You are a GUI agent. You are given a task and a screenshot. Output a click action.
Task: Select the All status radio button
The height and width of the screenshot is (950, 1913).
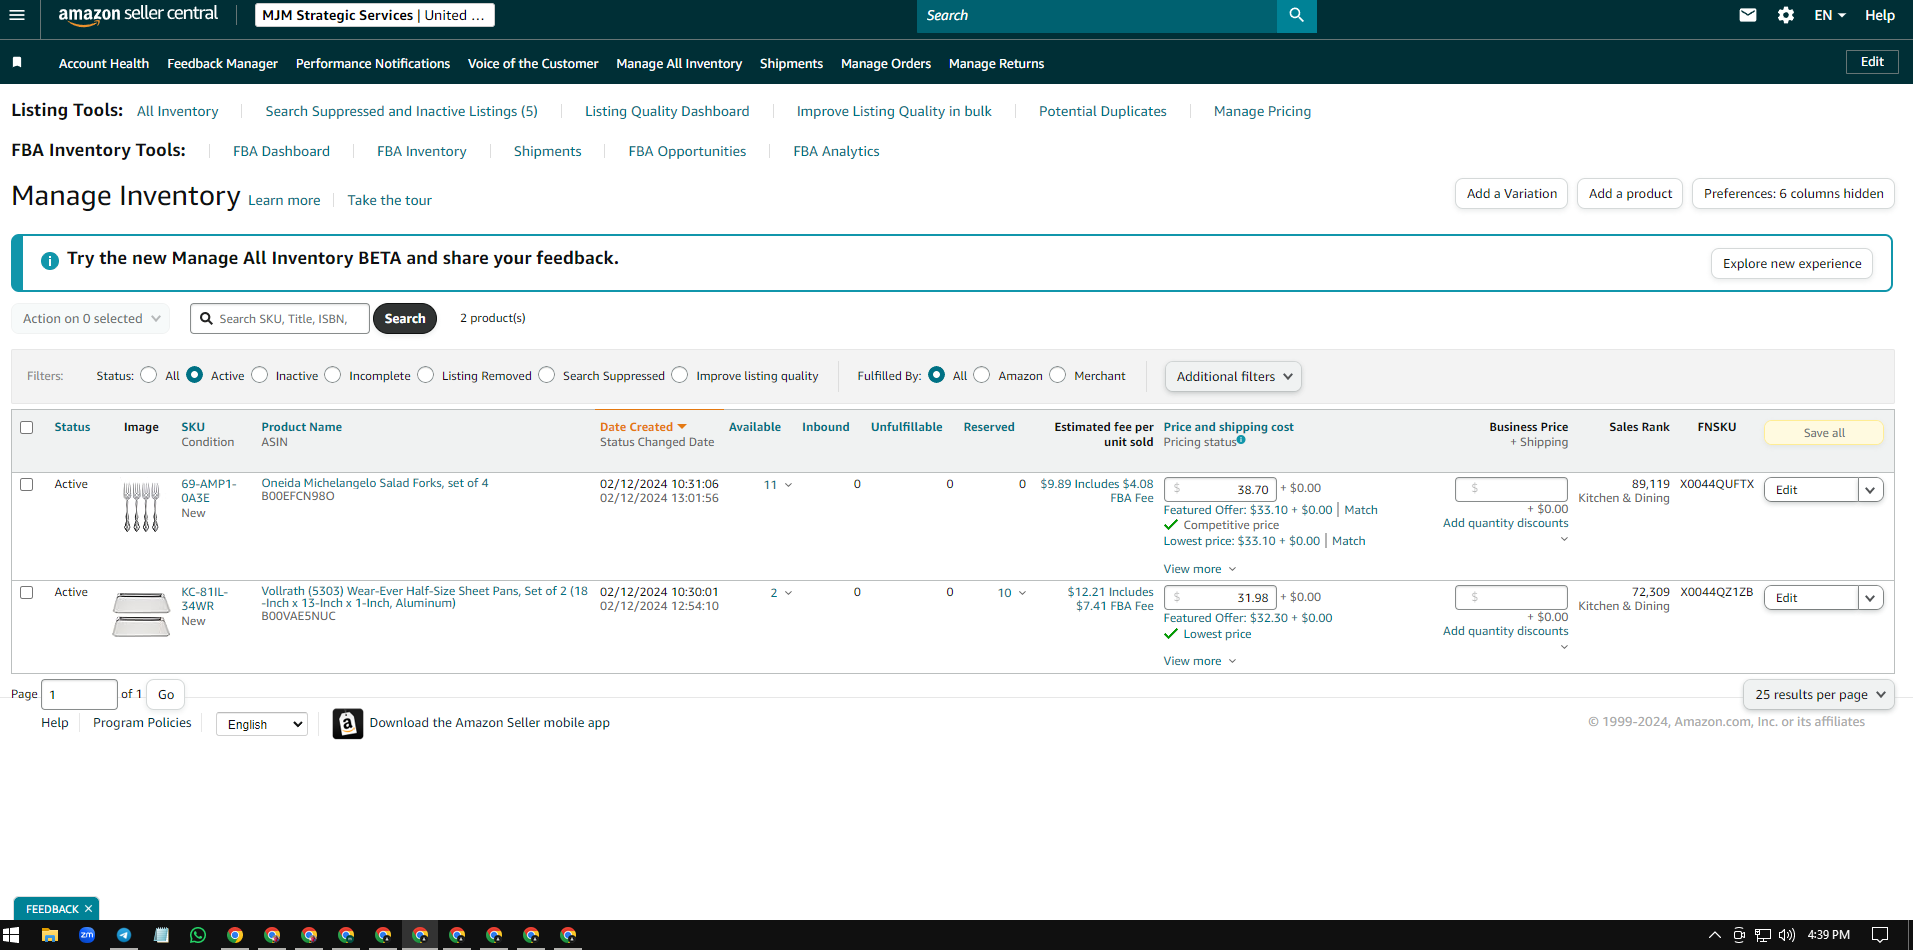tap(149, 375)
